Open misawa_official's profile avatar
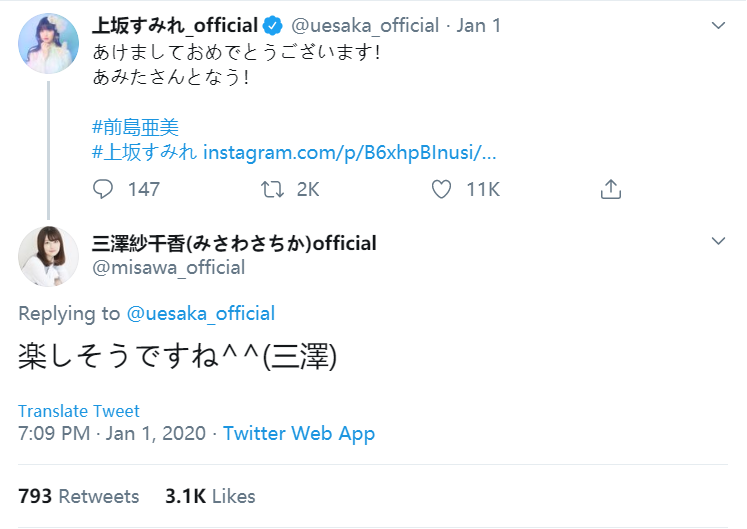The image size is (747, 529). coord(48,256)
